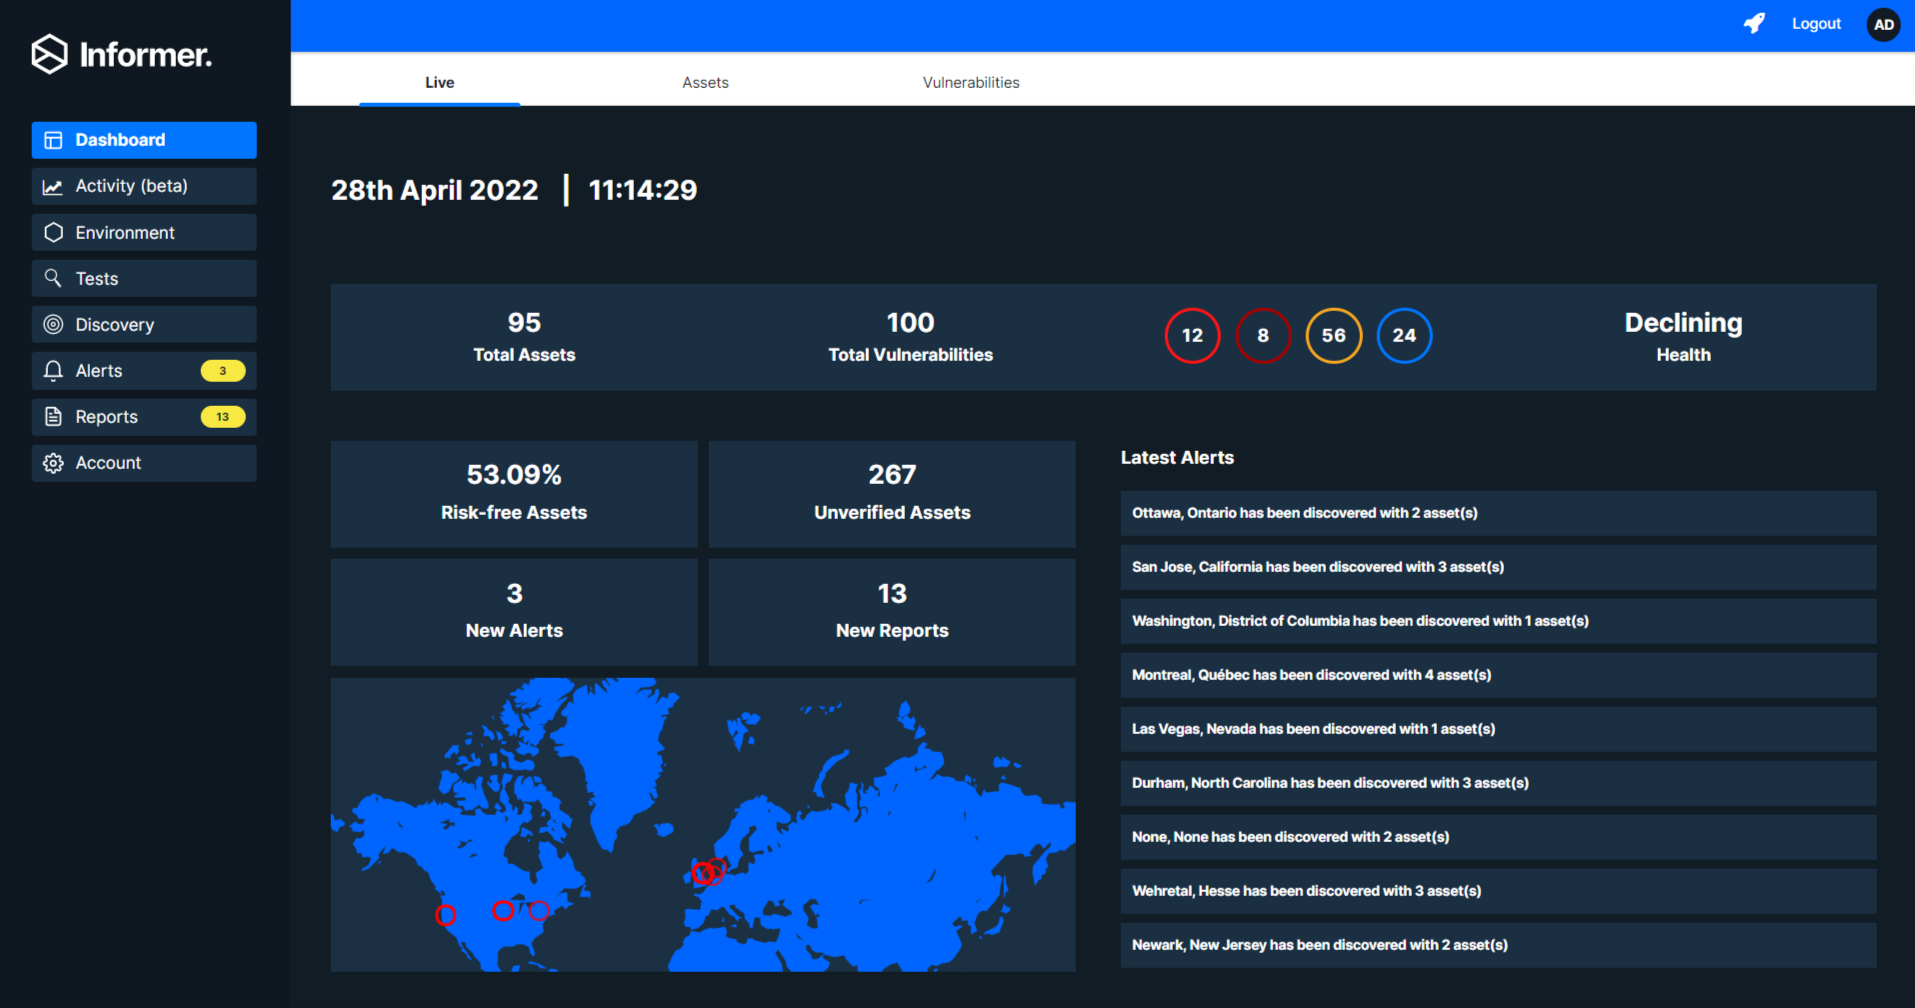Click the 267 Unverified Assets card
This screenshot has height=1008, width=1915.
click(x=891, y=494)
